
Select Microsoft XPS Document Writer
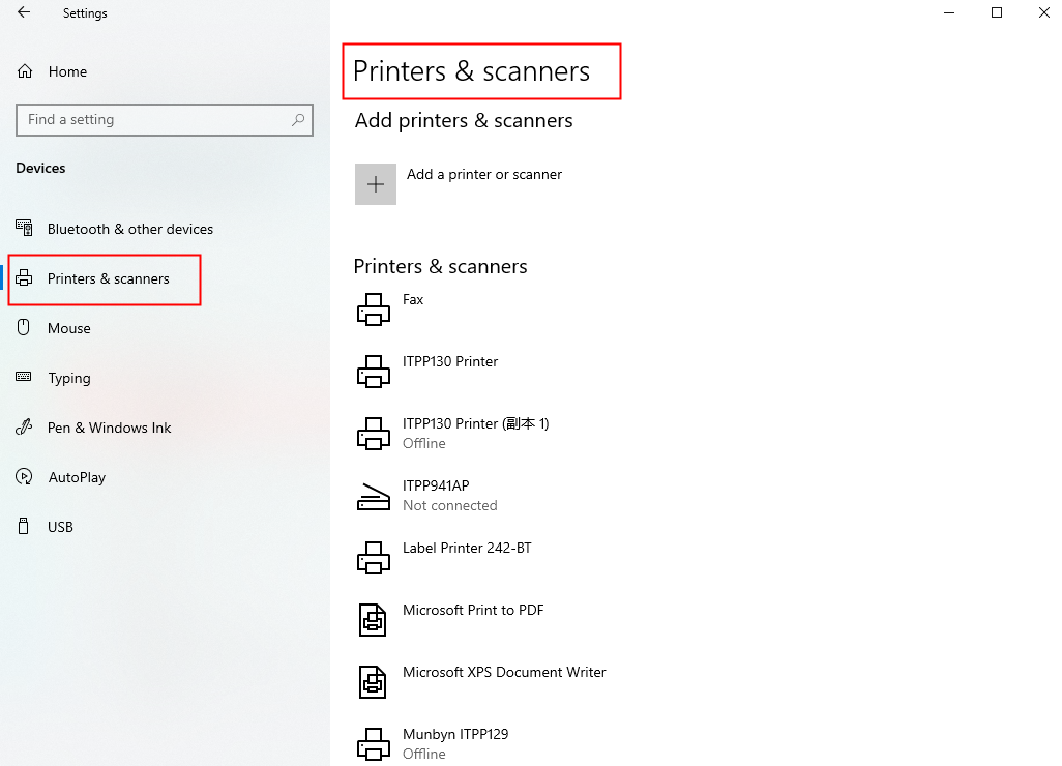coord(505,673)
